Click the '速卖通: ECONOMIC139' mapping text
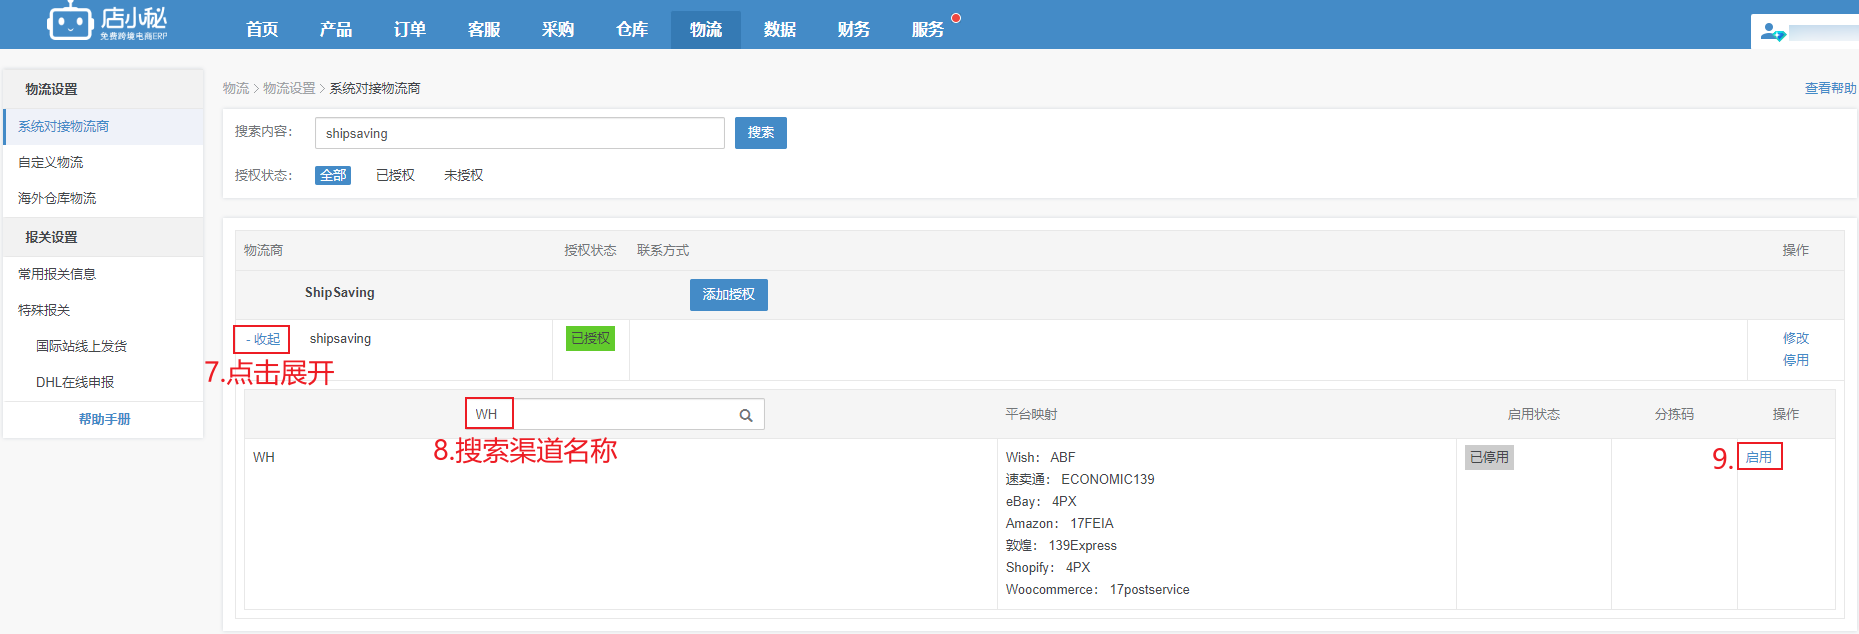 1080,480
